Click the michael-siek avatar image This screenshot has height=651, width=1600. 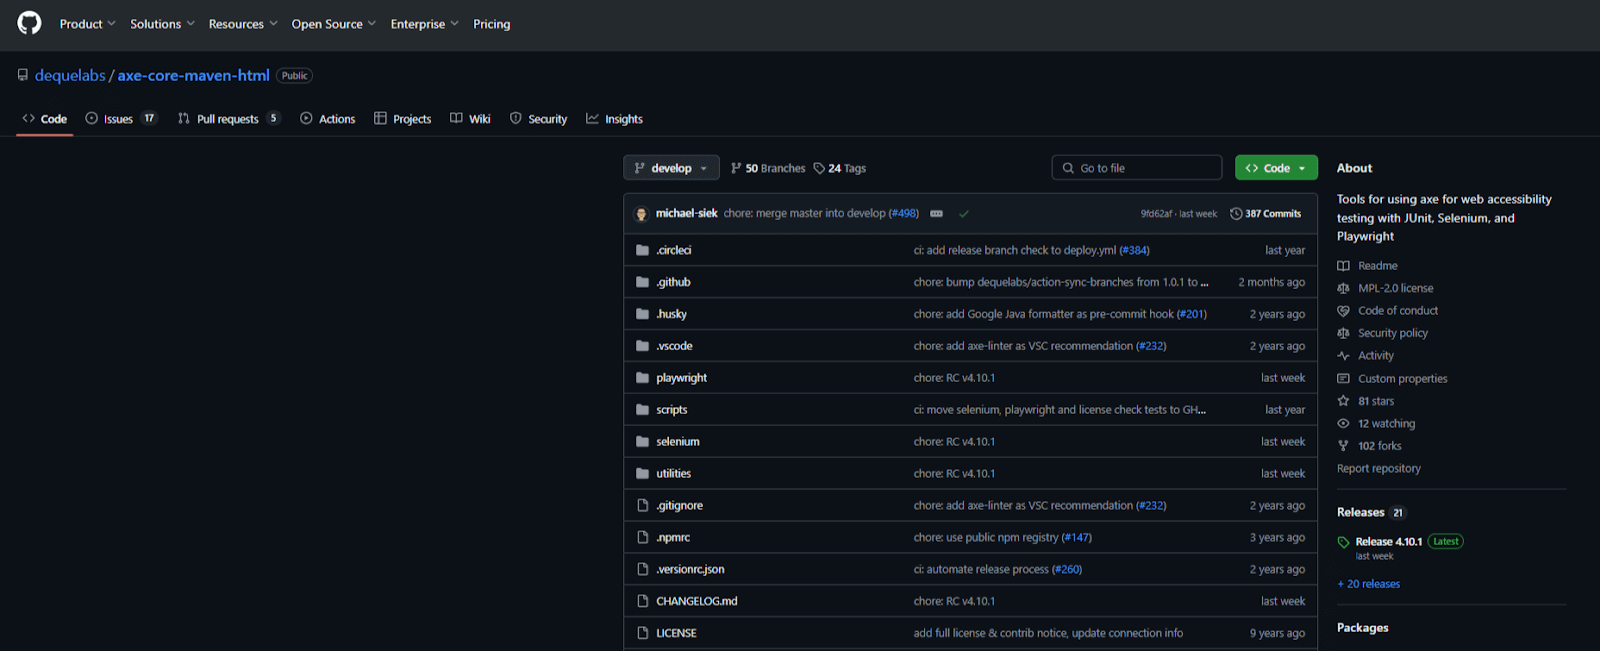tap(641, 214)
